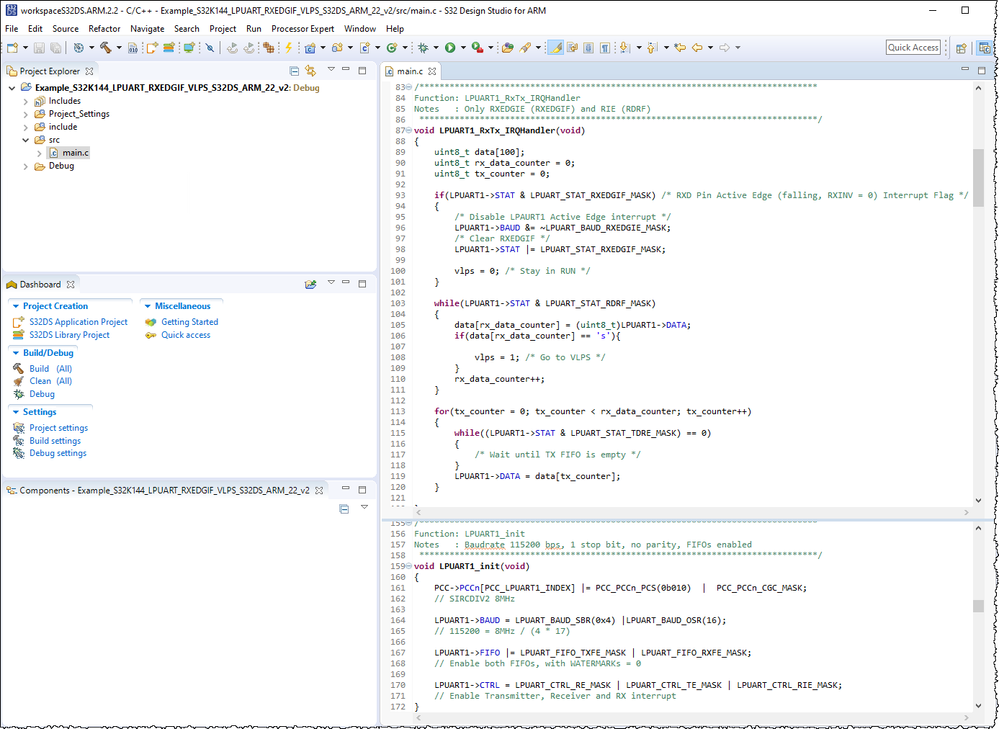Collapse the Project Creation dashboard section
Screen dimensions: 999x729
(x=16, y=307)
